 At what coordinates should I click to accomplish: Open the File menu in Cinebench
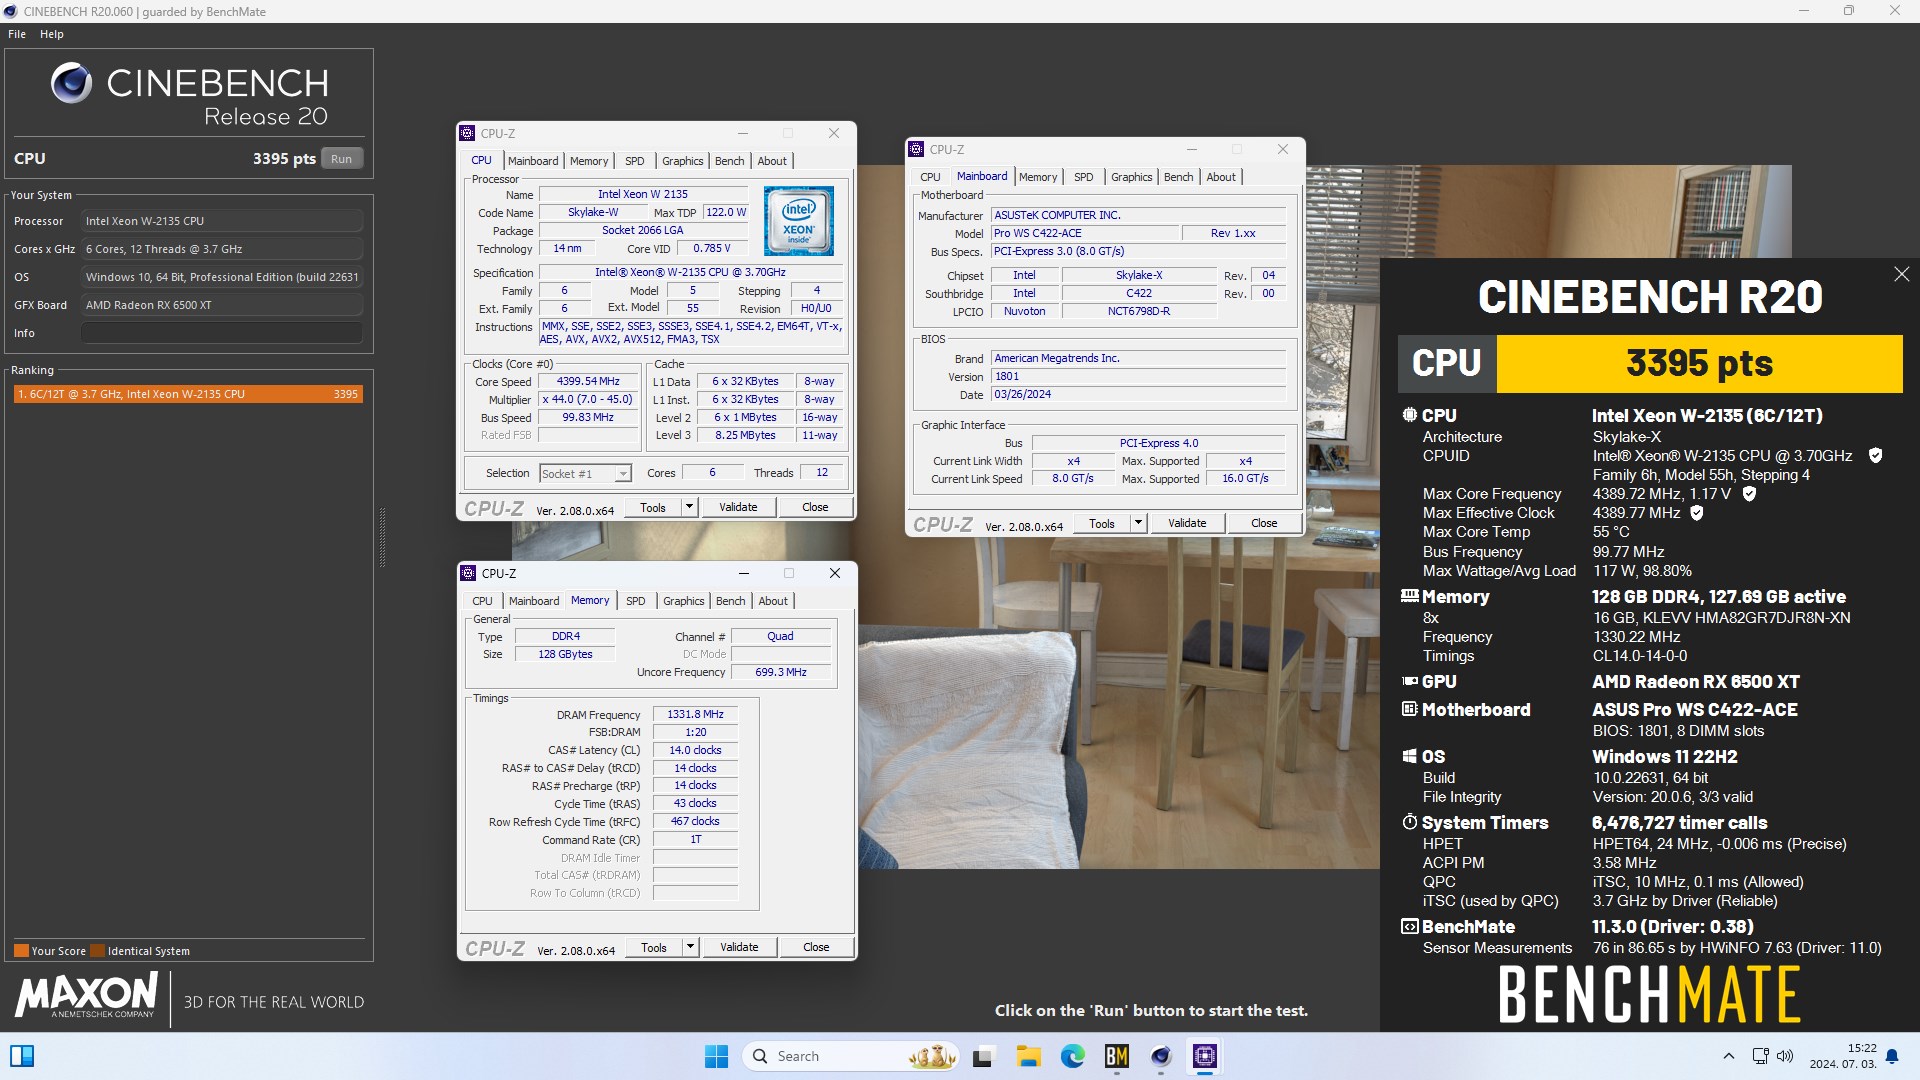17,34
